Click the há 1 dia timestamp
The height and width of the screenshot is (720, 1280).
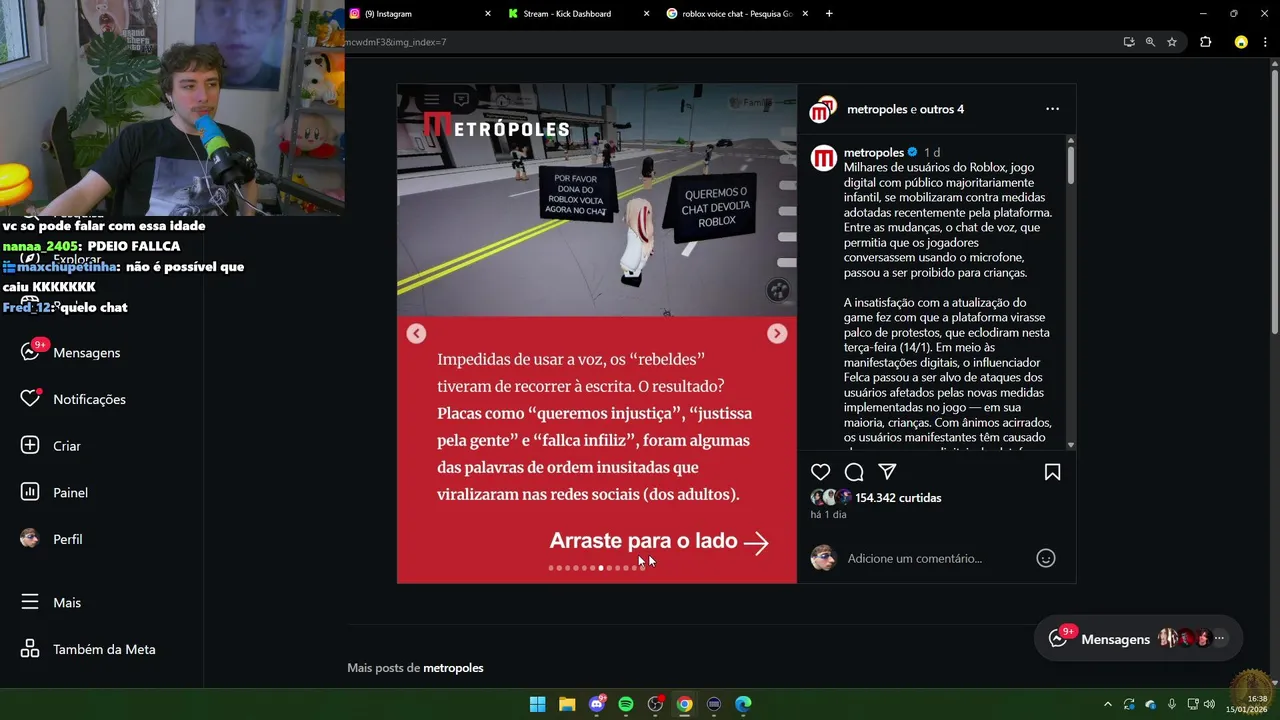pyautogui.click(x=828, y=514)
